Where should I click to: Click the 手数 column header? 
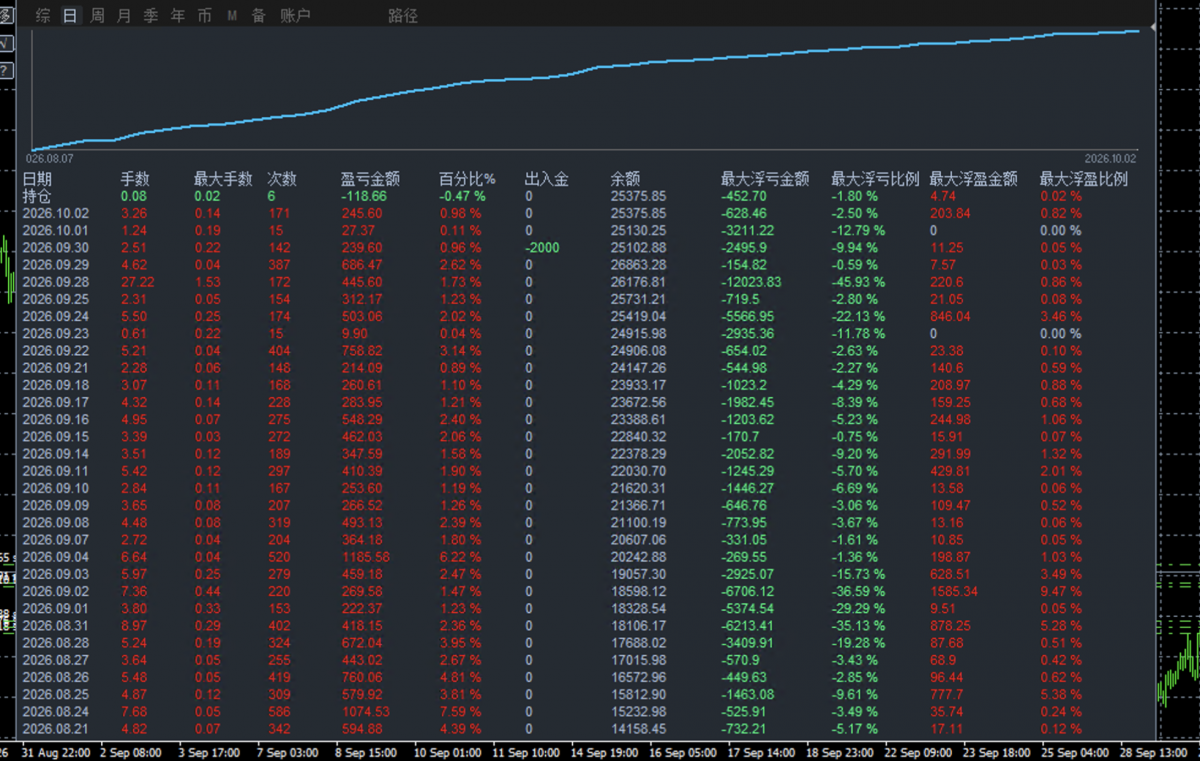pos(135,179)
